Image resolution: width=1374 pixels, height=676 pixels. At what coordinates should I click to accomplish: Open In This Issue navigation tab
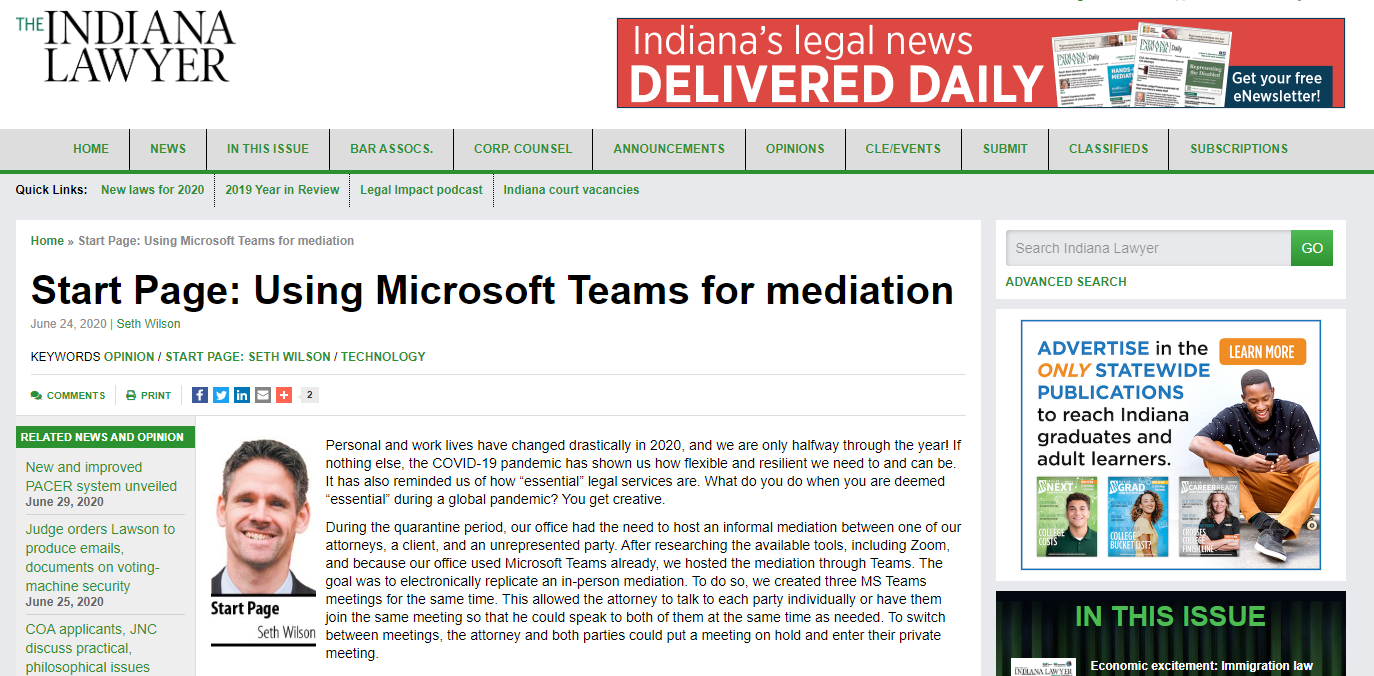click(x=268, y=149)
